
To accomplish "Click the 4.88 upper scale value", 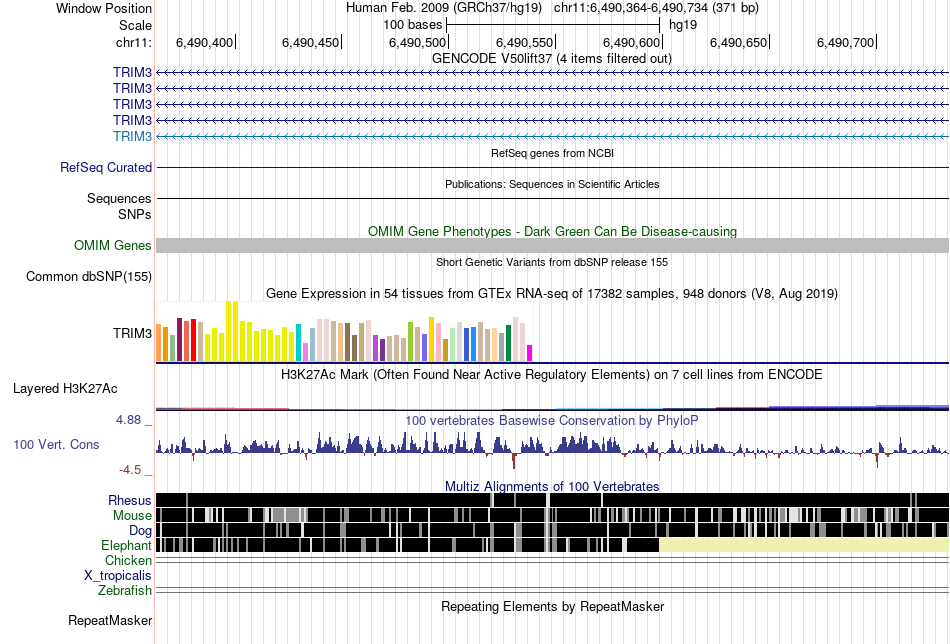I will point(128,420).
